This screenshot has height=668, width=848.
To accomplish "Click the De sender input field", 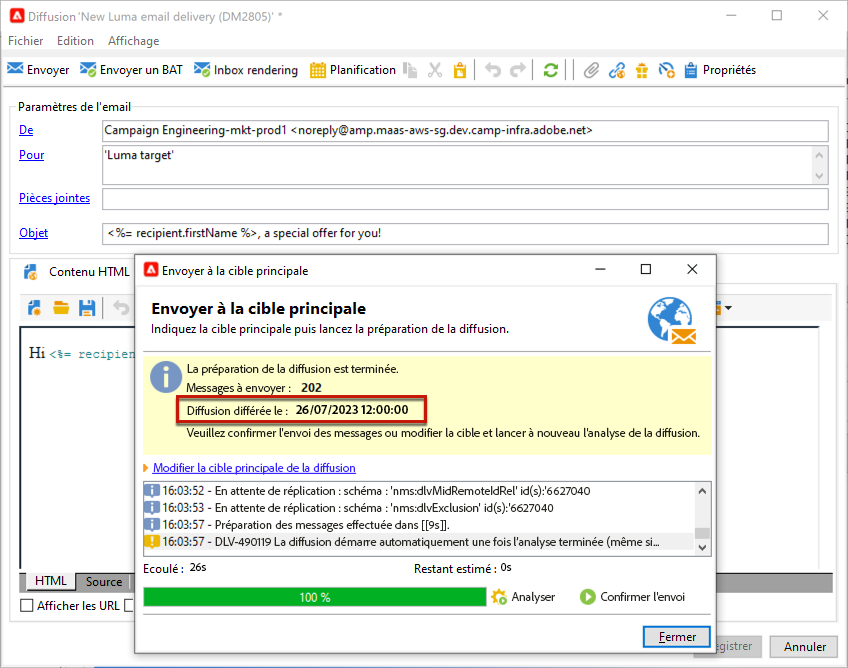I will coord(465,130).
